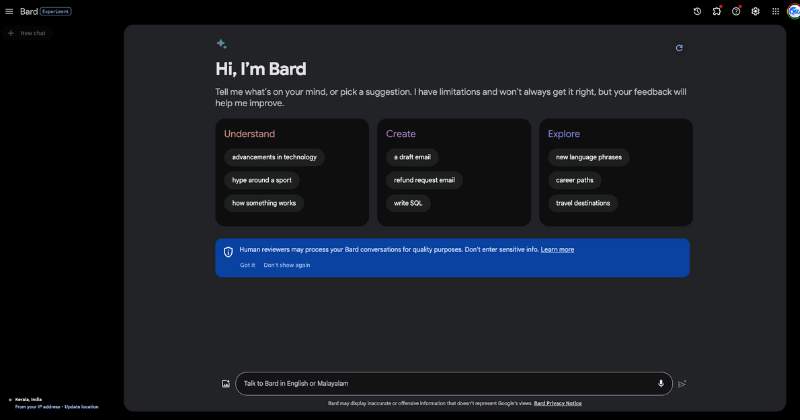
Task: Click the Create card heading
Action: point(401,134)
